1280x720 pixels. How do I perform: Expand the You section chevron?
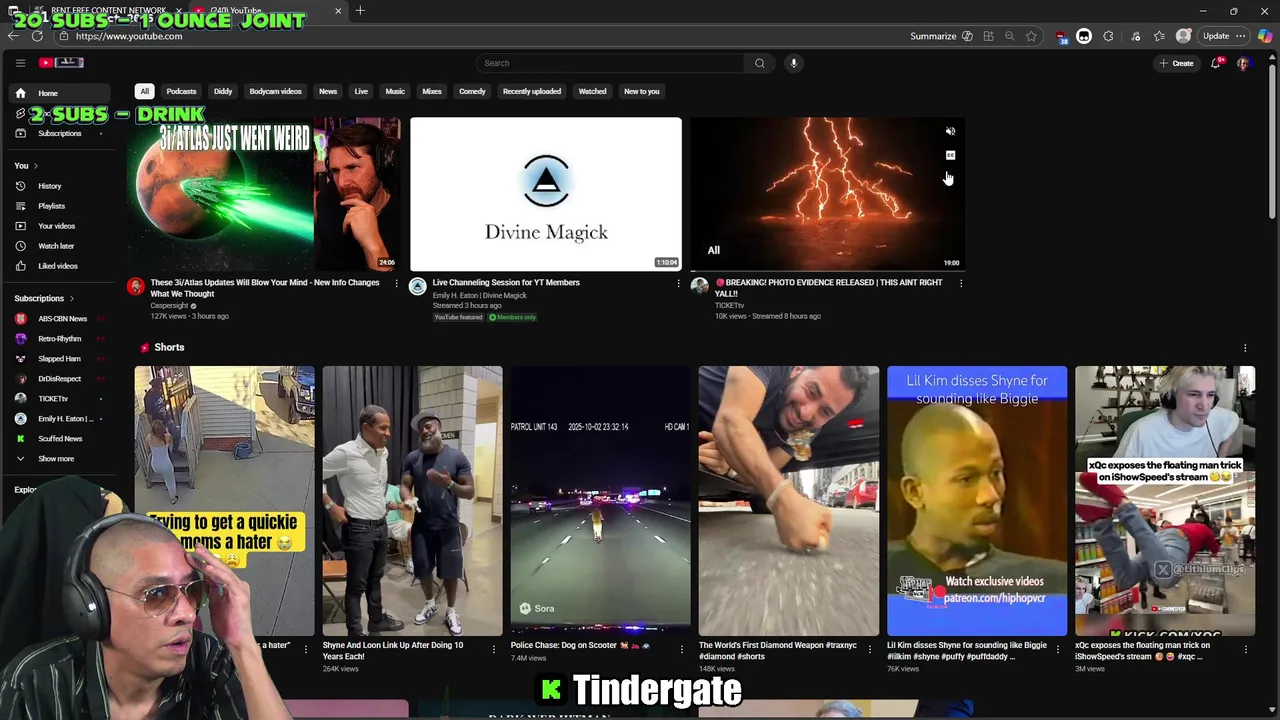(36, 166)
